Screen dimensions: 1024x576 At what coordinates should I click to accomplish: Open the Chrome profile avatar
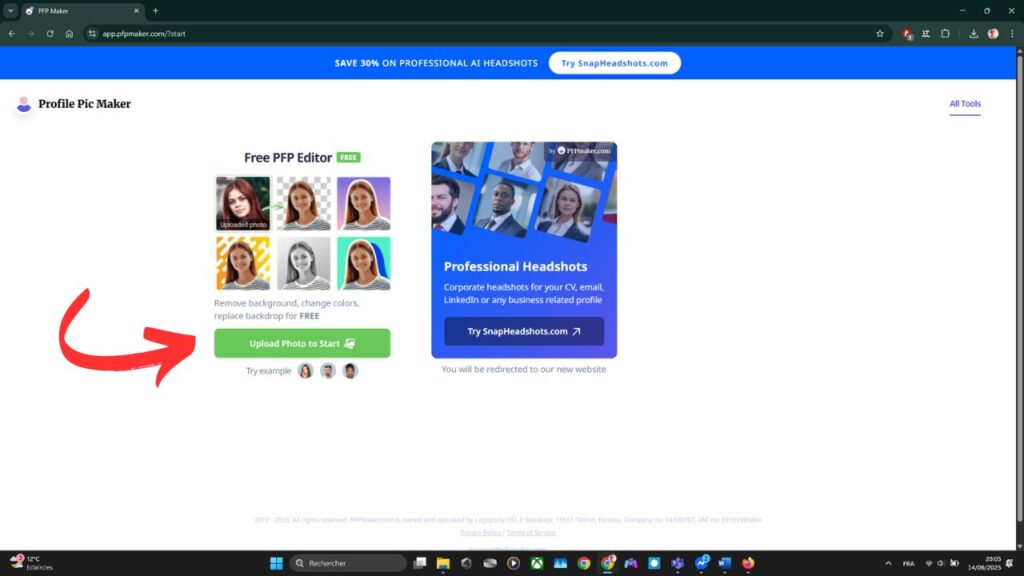pos(993,33)
